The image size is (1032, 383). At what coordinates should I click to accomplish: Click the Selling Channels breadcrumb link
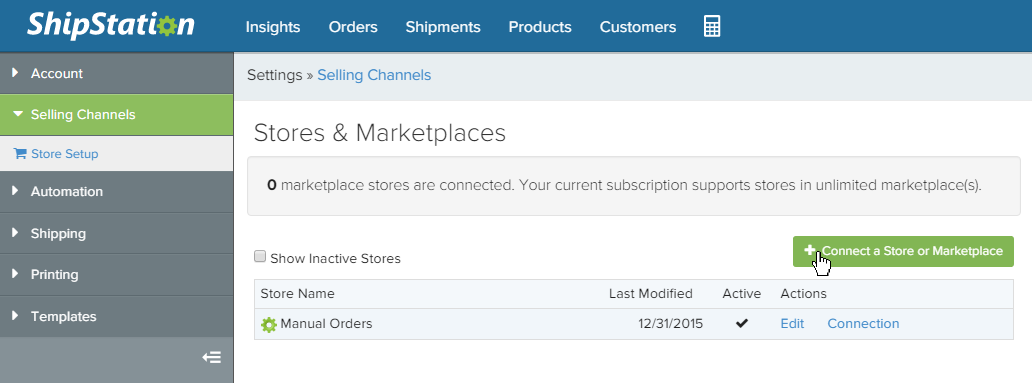[374, 75]
